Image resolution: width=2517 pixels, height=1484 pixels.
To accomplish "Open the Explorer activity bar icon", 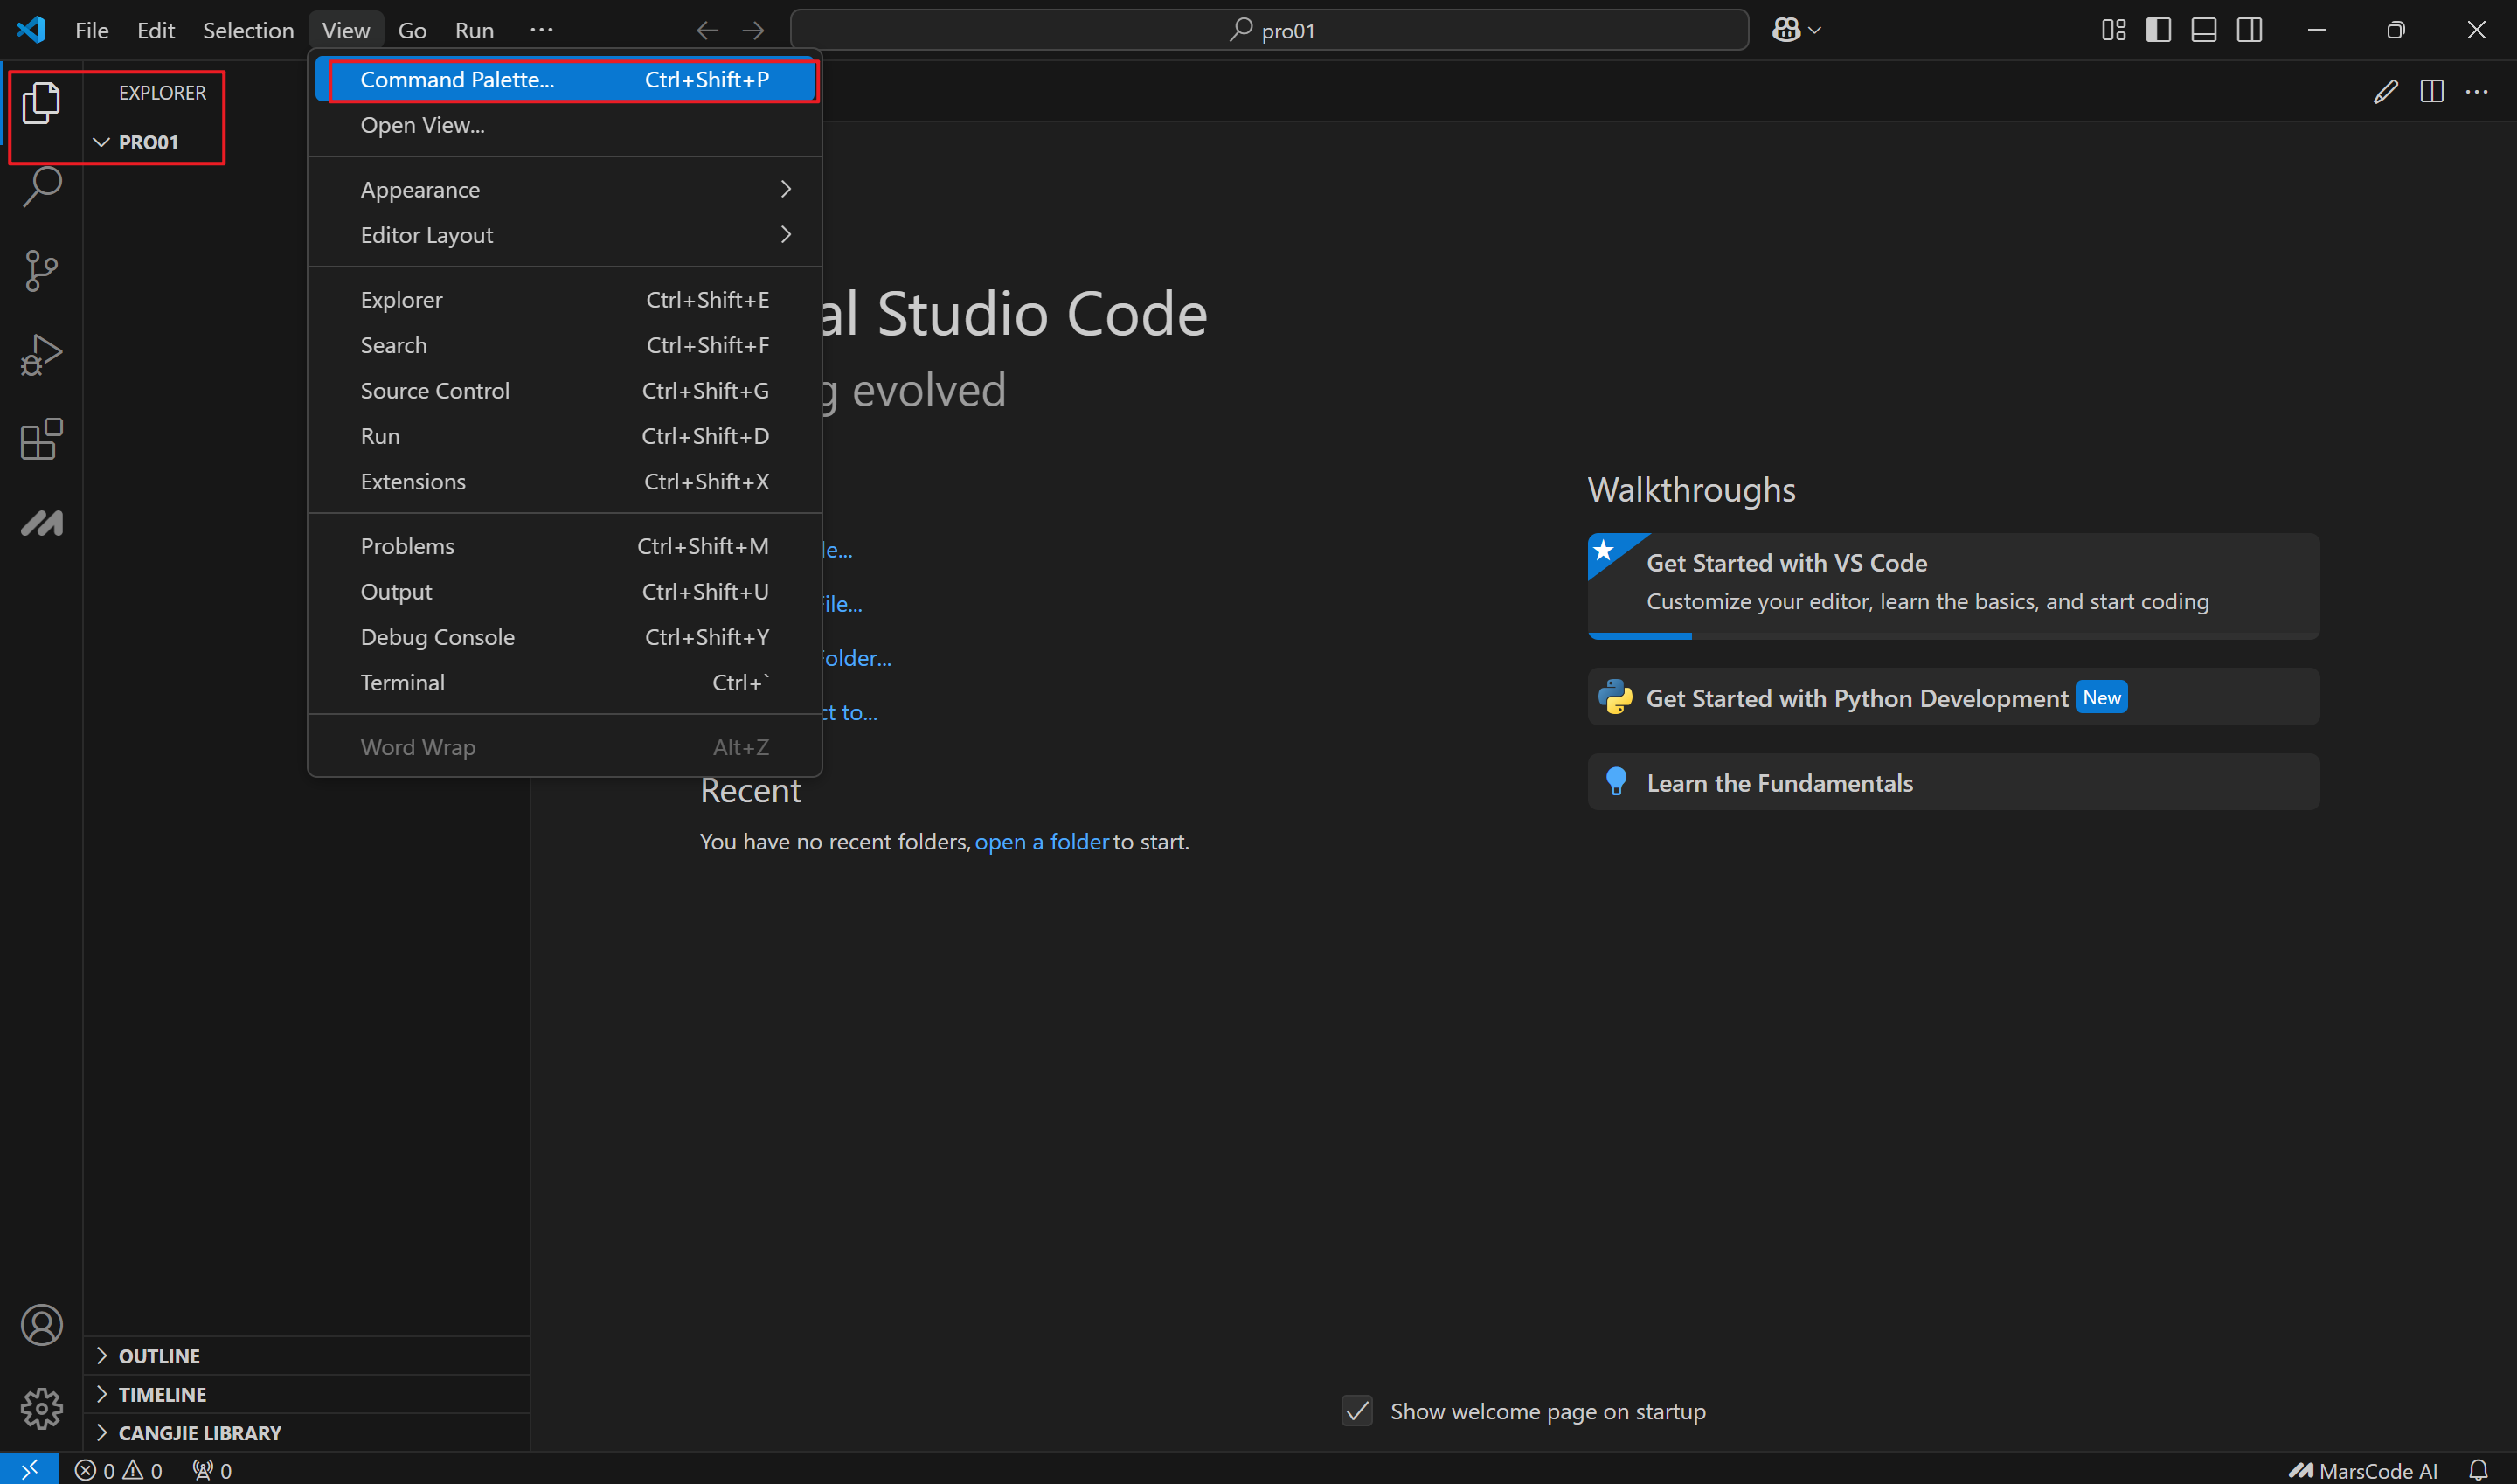I will click(x=41, y=103).
